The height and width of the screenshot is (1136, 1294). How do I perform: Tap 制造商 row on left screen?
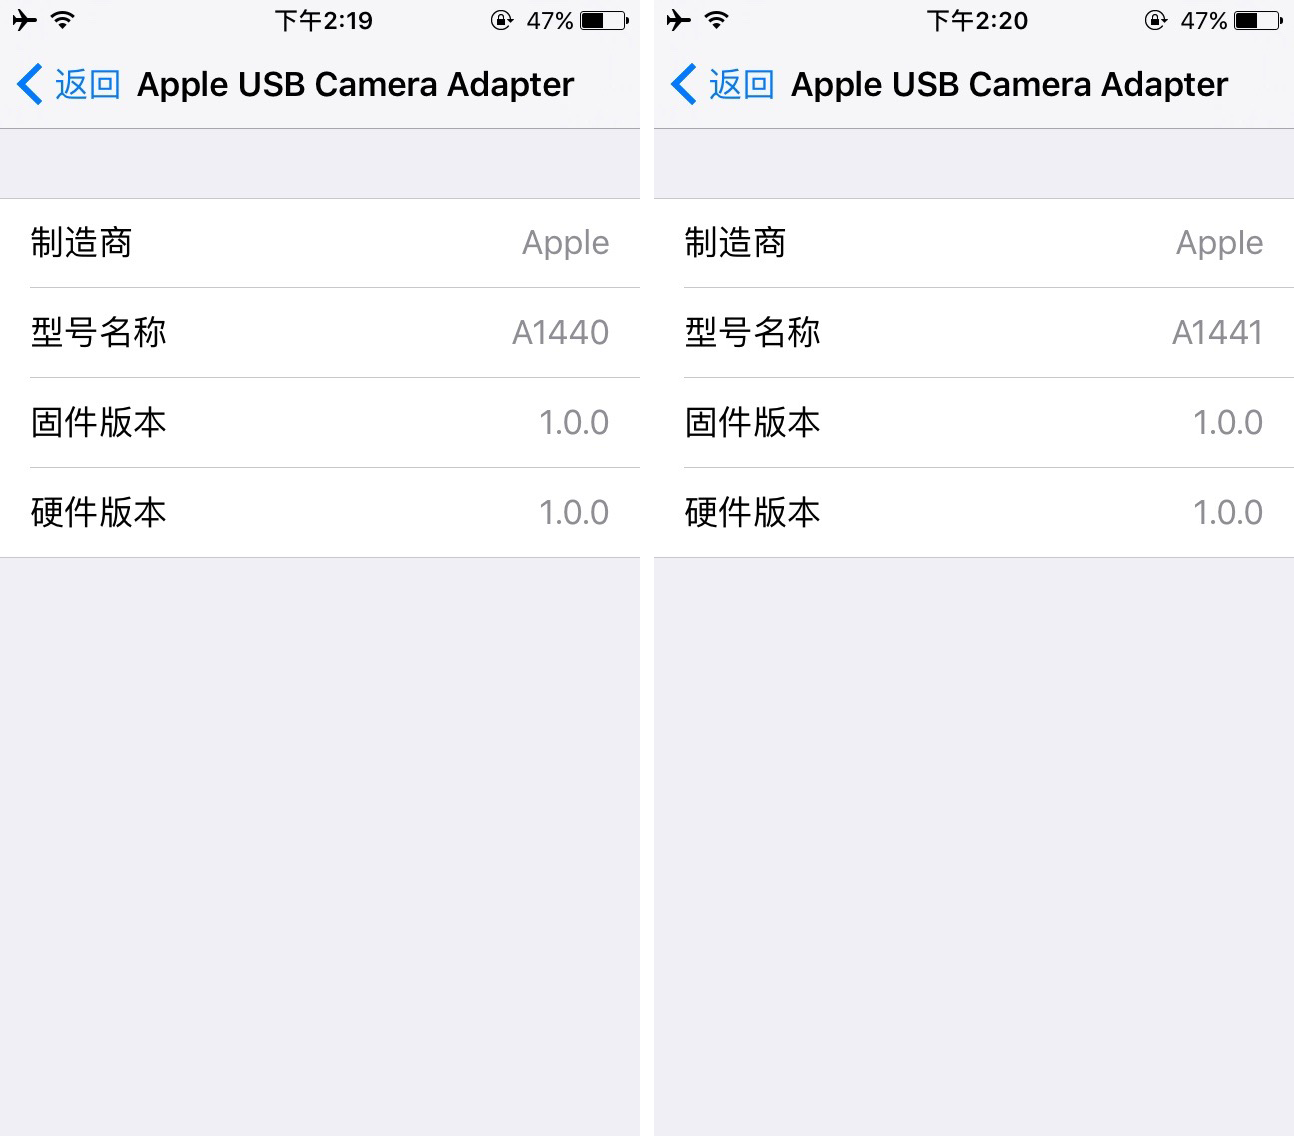320,243
